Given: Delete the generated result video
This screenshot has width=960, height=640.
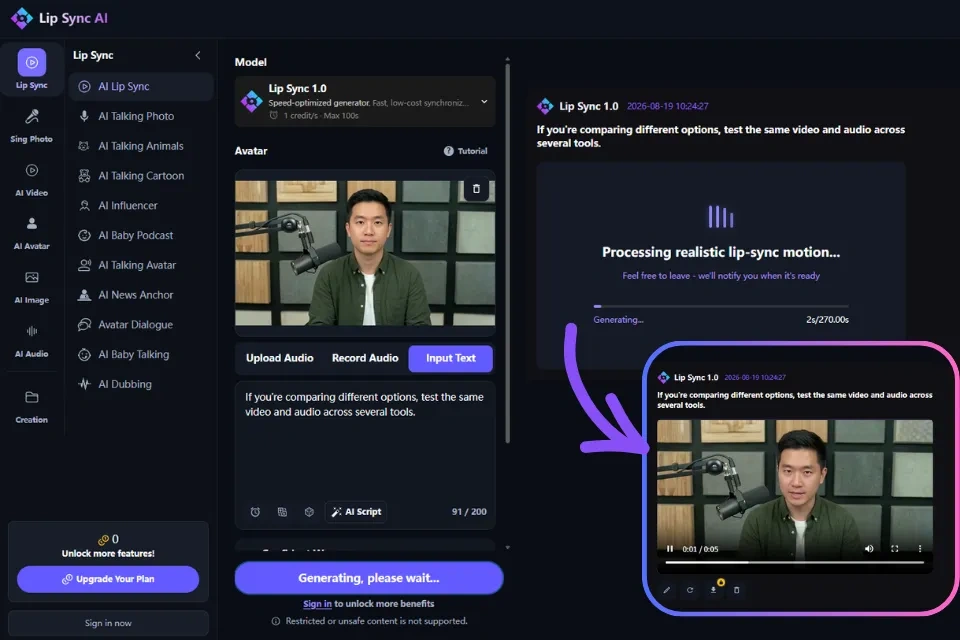Looking at the screenshot, I should (x=737, y=590).
